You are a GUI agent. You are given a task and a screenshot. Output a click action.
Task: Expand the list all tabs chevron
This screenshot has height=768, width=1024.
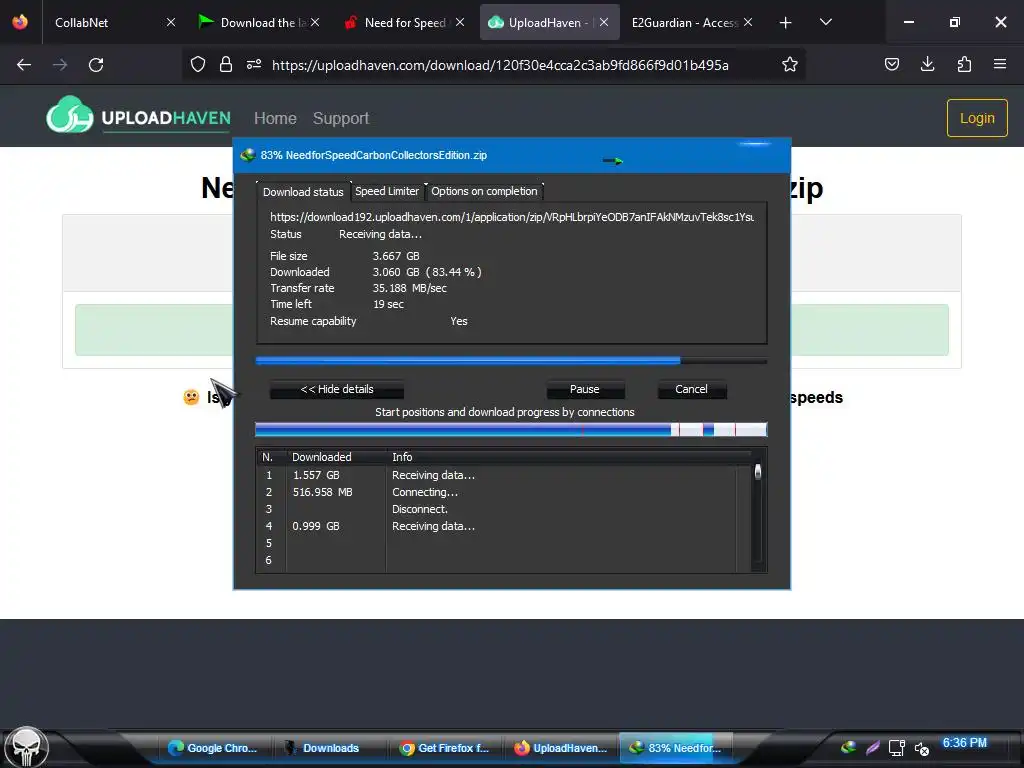(825, 22)
